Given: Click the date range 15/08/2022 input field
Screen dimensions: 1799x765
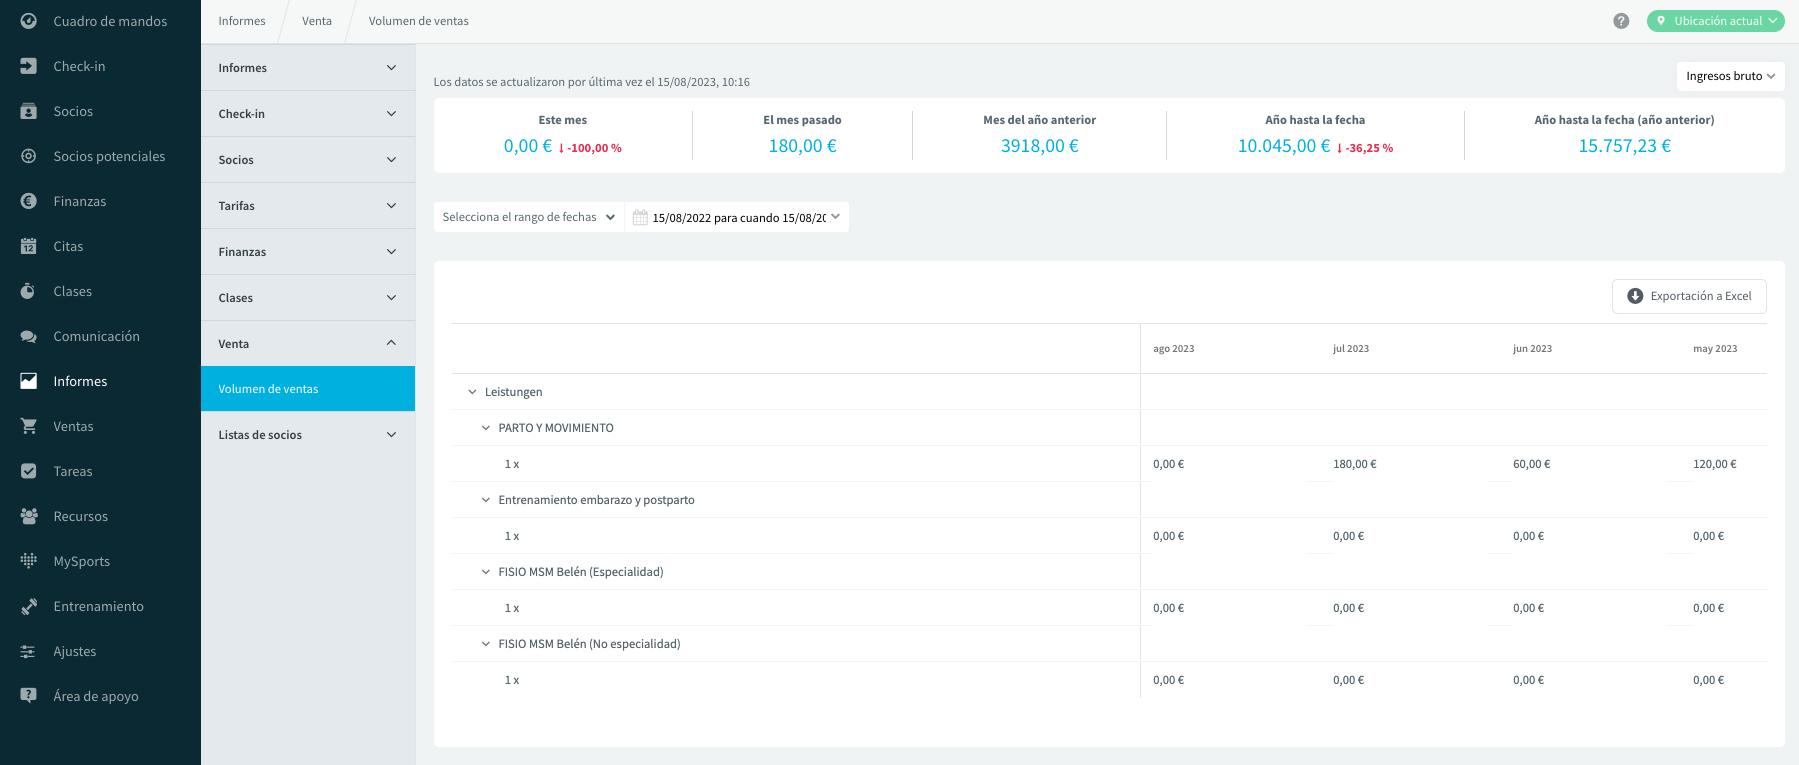Looking at the screenshot, I should pos(738,217).
